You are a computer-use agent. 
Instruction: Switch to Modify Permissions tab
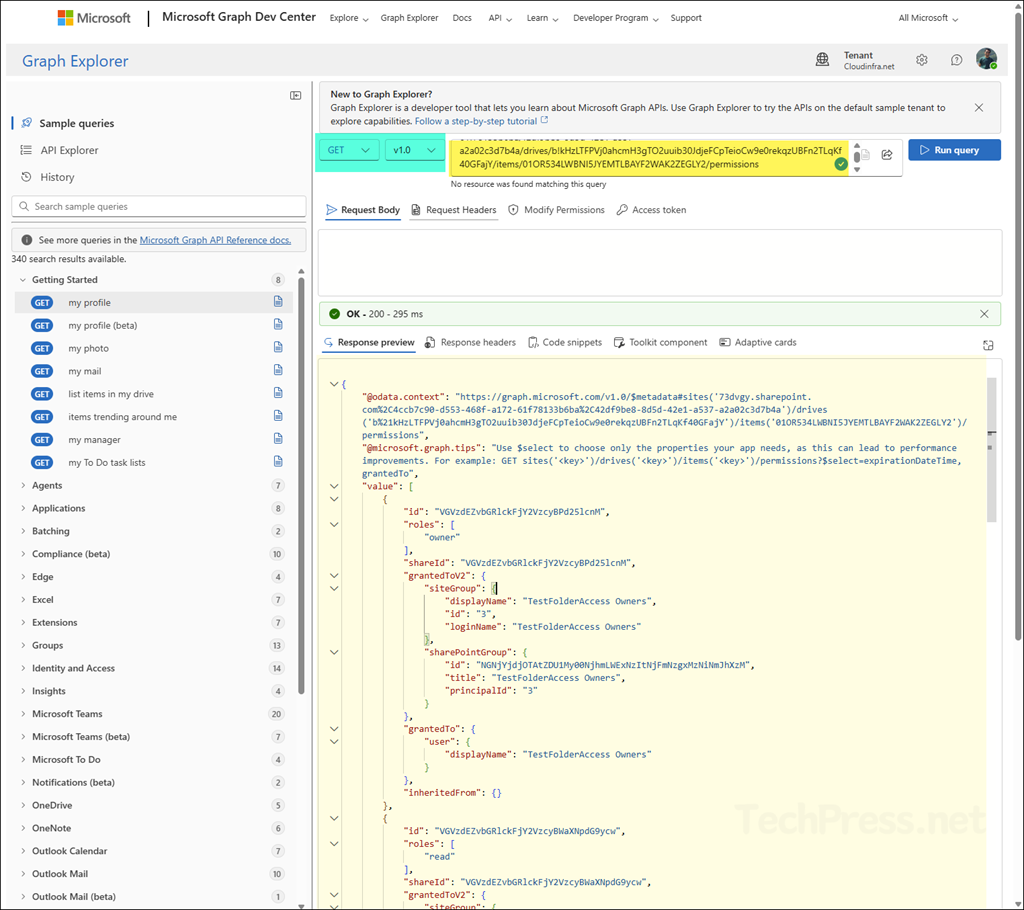click(x=556, y=210)
